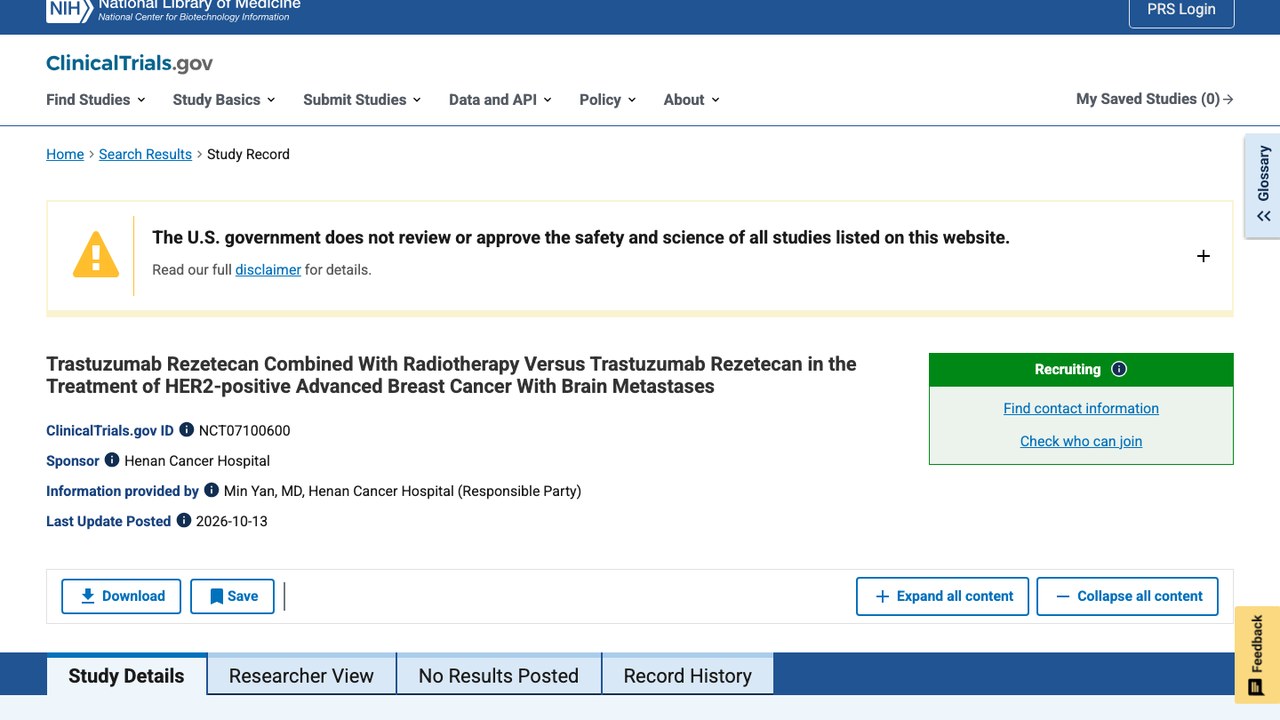This screenshot has width=1280, height=720.
Task: Open the Study Basics dropdown menu
Action: point(224,99)
